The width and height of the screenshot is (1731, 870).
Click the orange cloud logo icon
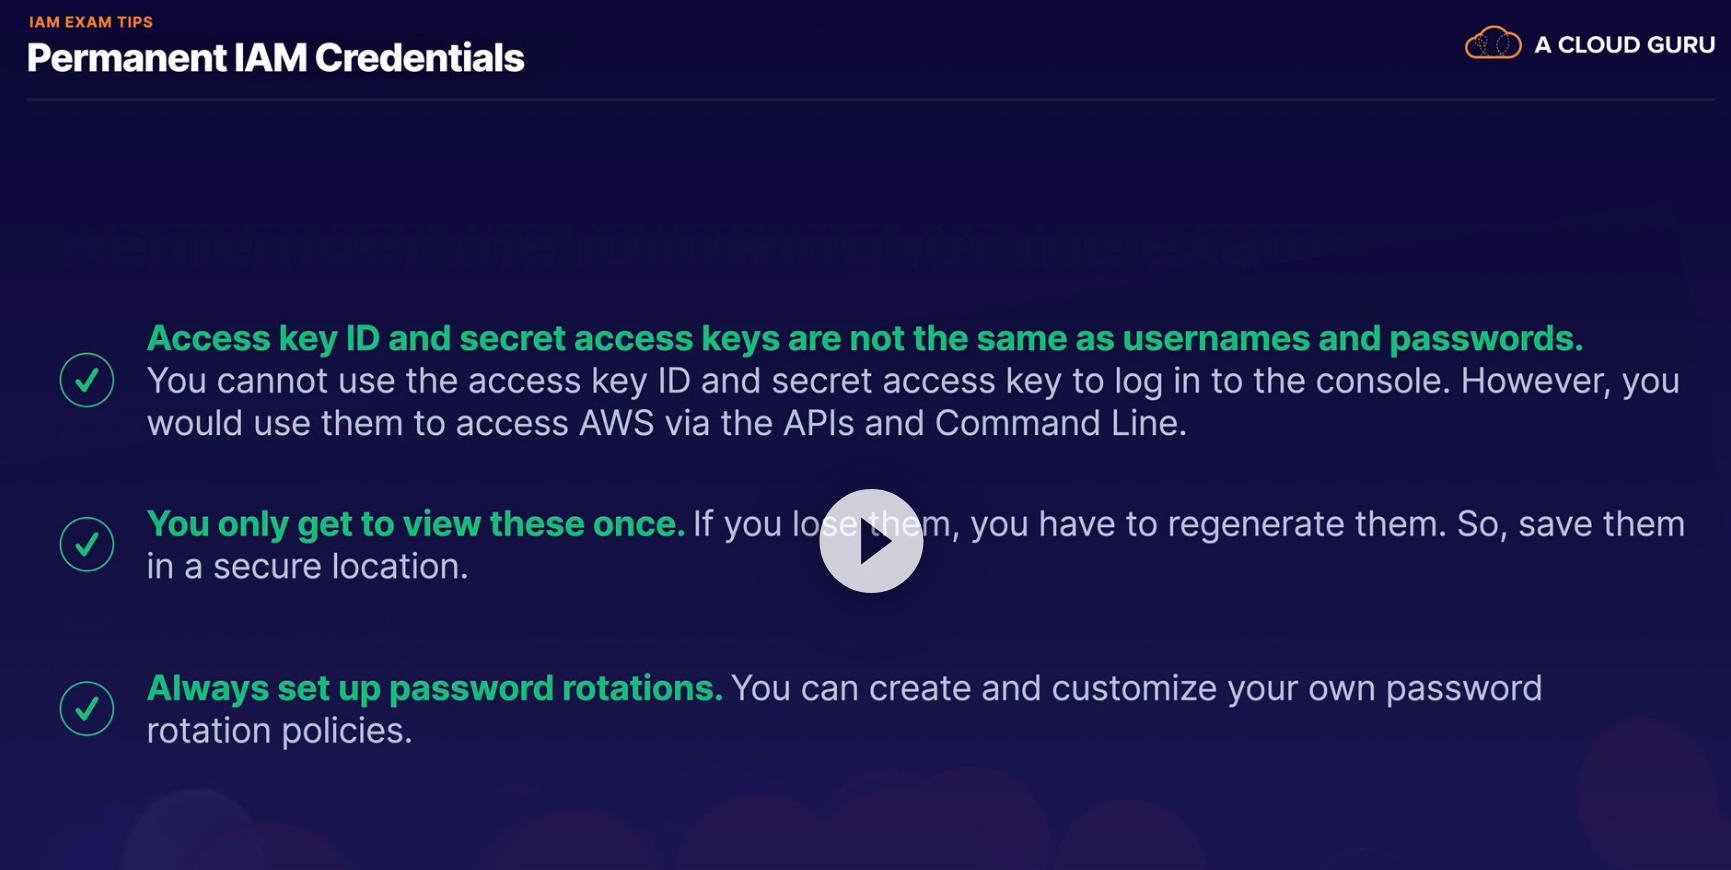[x=1492, y=44]
